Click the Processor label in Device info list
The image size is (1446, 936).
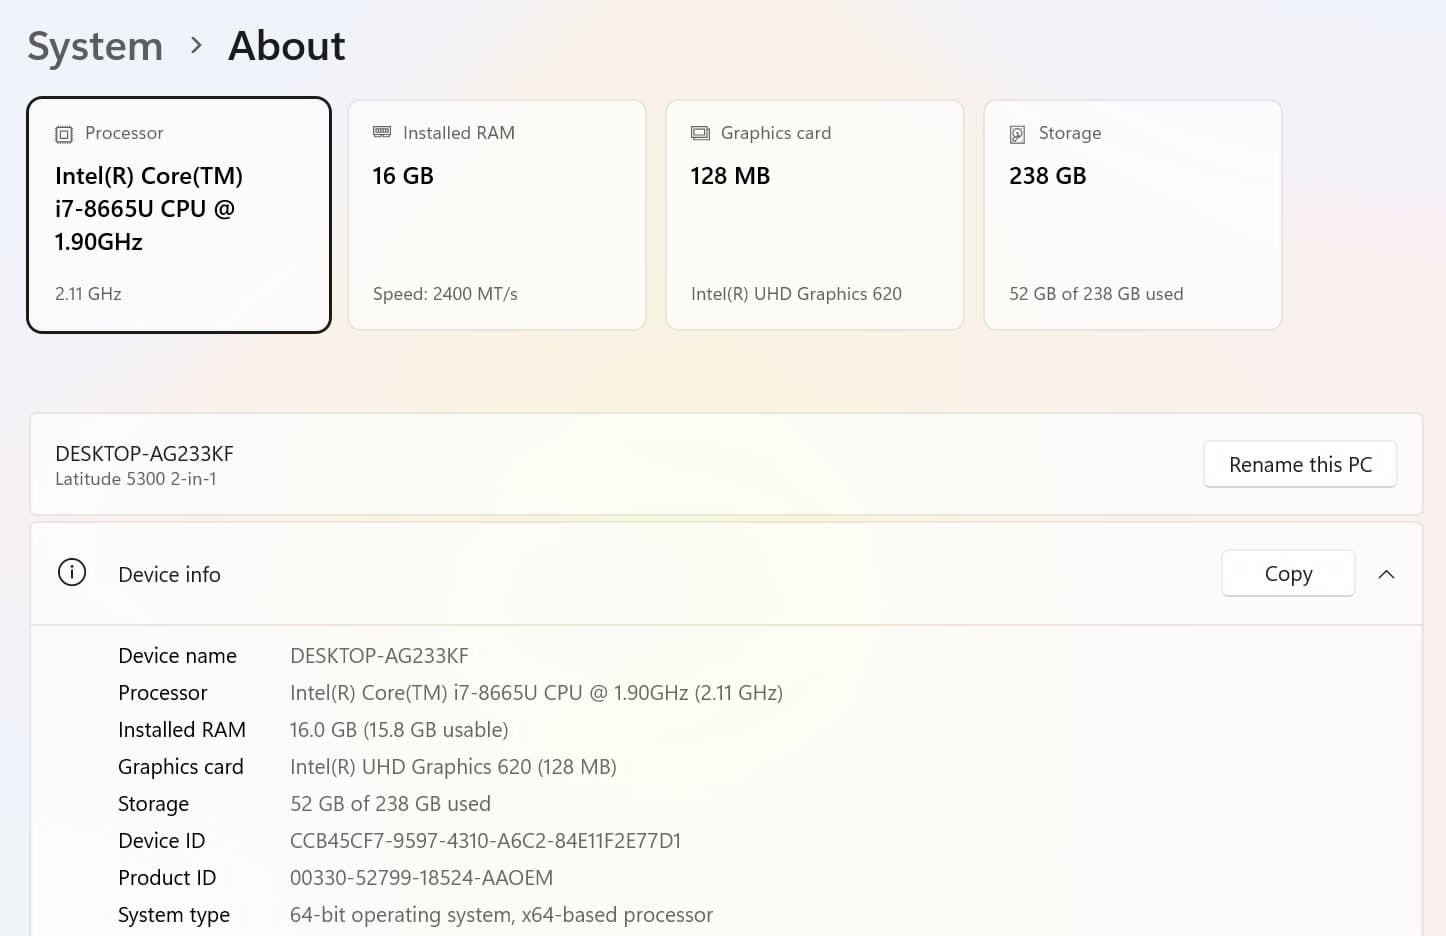[x=163, y=693]
